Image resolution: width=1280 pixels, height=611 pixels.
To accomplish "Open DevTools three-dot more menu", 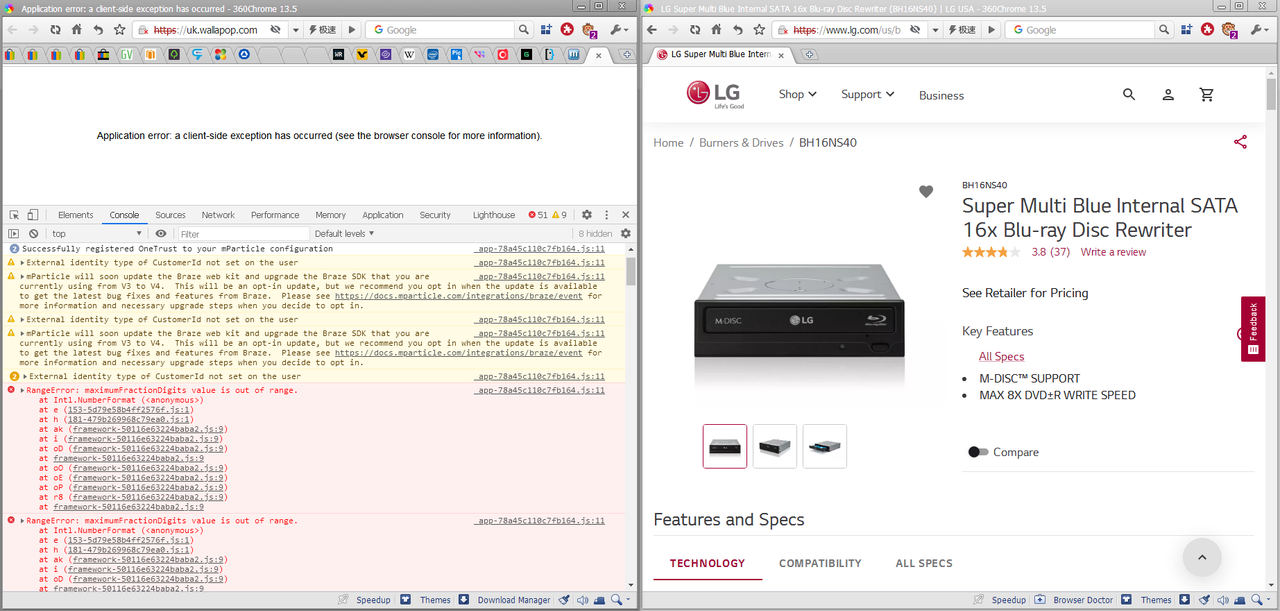I will click(x=606, y=215).
